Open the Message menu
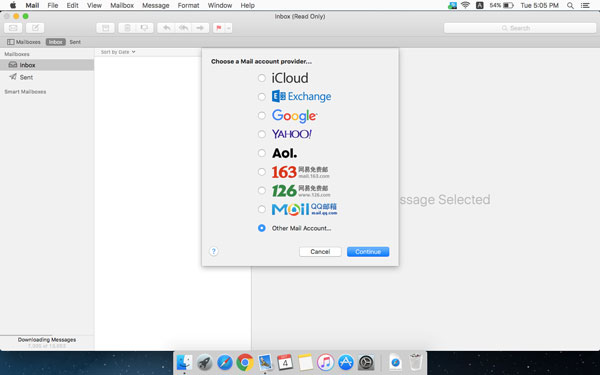The width and height of the screenshot is (600, 375). click(x=156, y=5)
